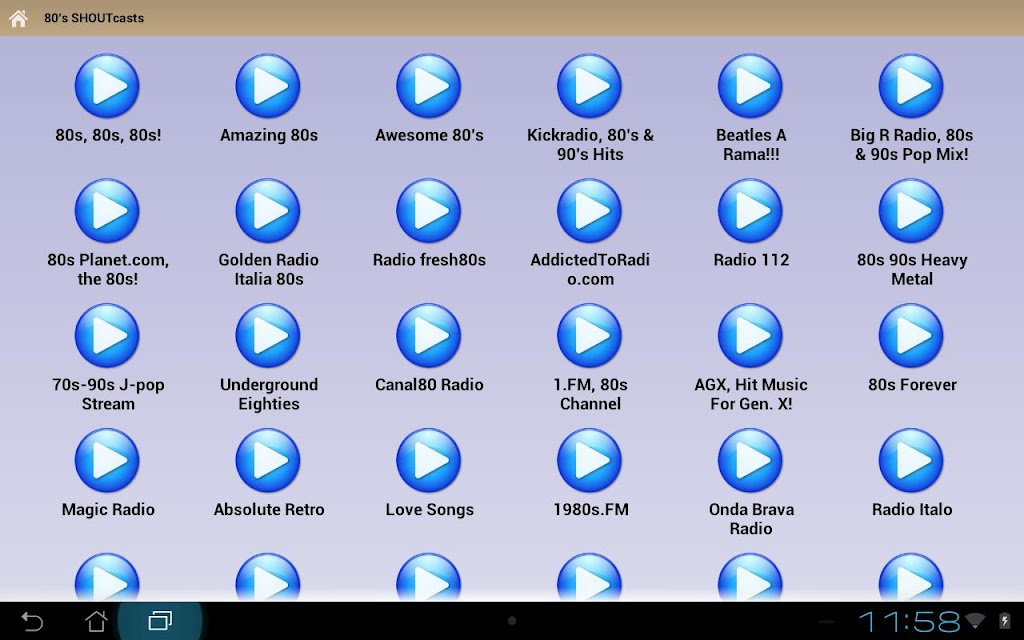Tap the Android Home navigation button
Image resolution: width=1024 pixels, height=640 pixels.
96,620
